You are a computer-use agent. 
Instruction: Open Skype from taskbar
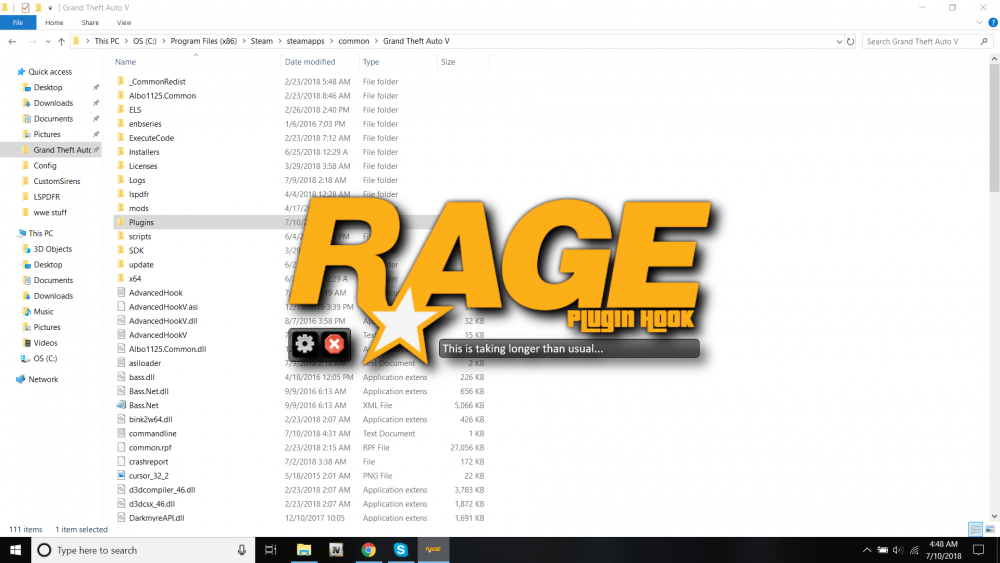[401, 550]
